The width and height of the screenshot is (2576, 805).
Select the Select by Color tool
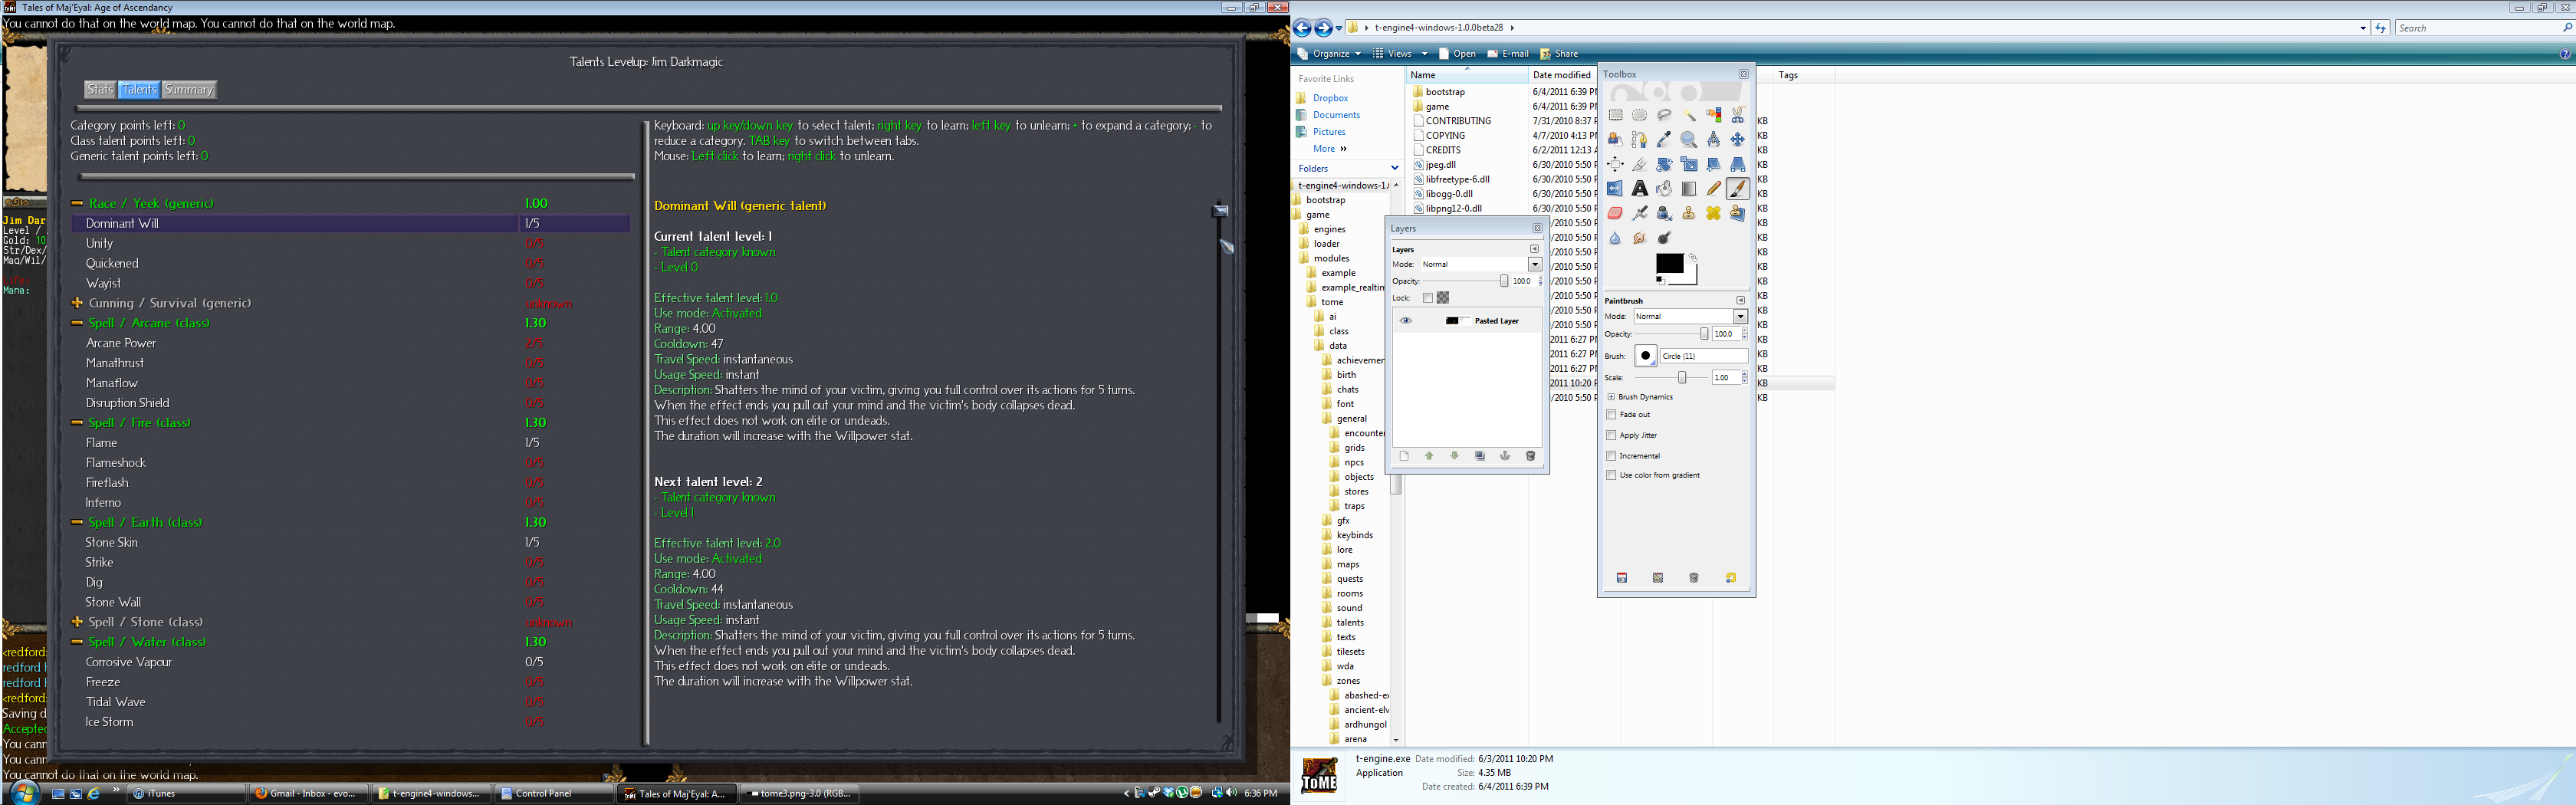[x=1714, y=115]
